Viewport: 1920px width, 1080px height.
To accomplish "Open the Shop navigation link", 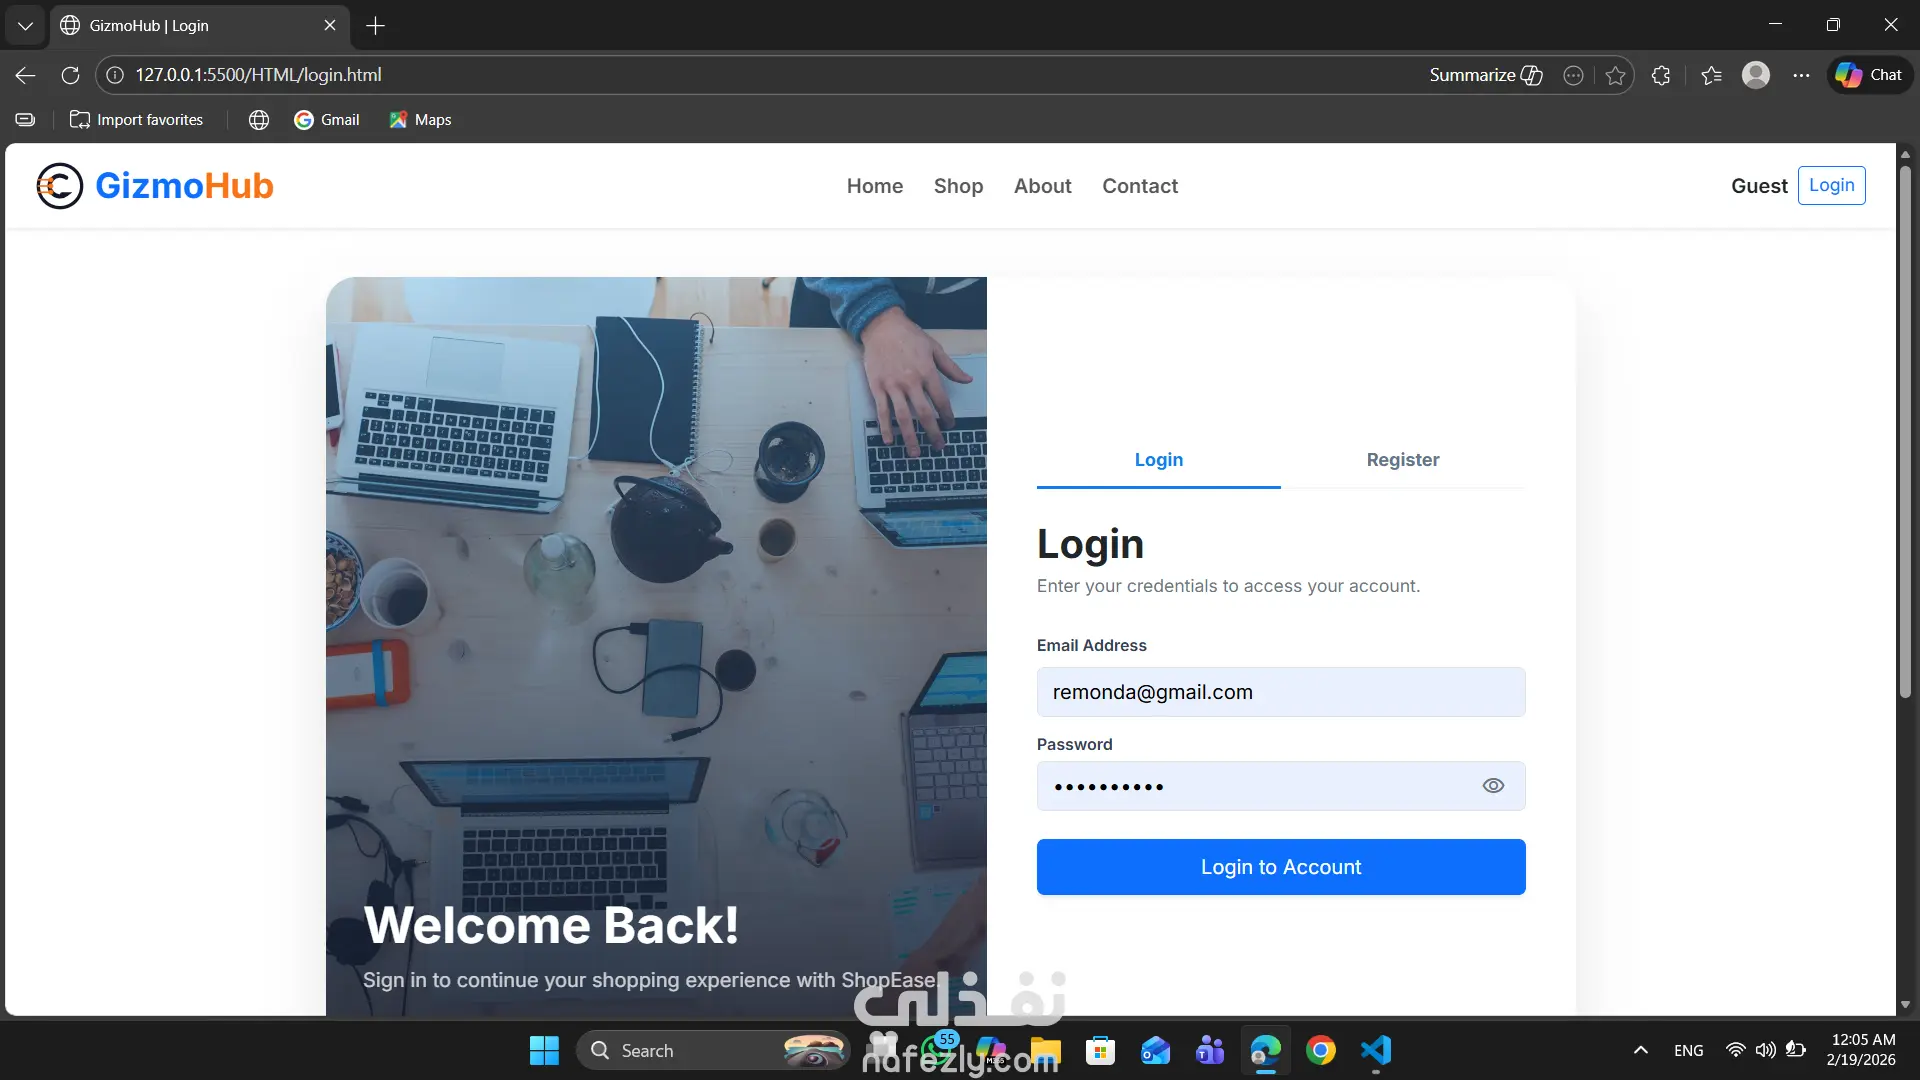I will (958, 186).
